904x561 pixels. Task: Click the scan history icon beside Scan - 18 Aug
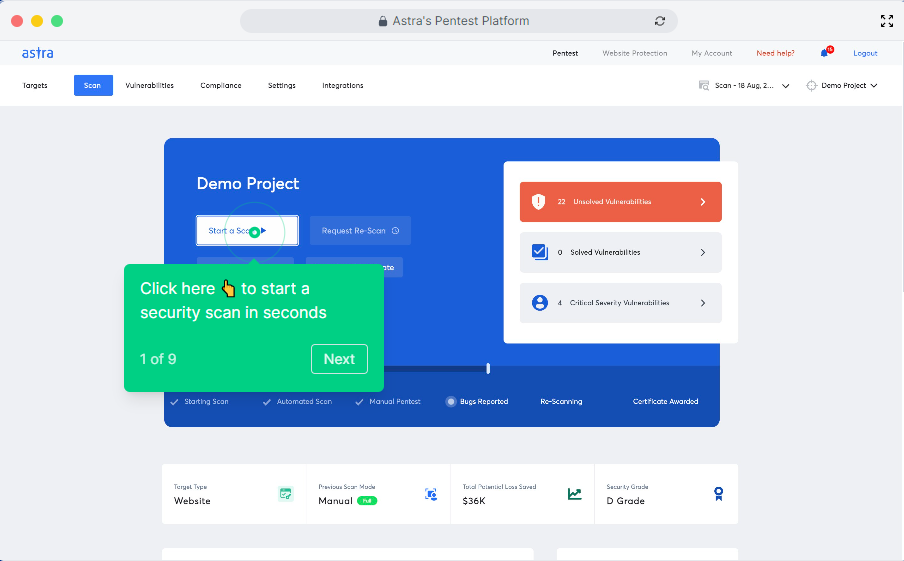coord(704,85)
